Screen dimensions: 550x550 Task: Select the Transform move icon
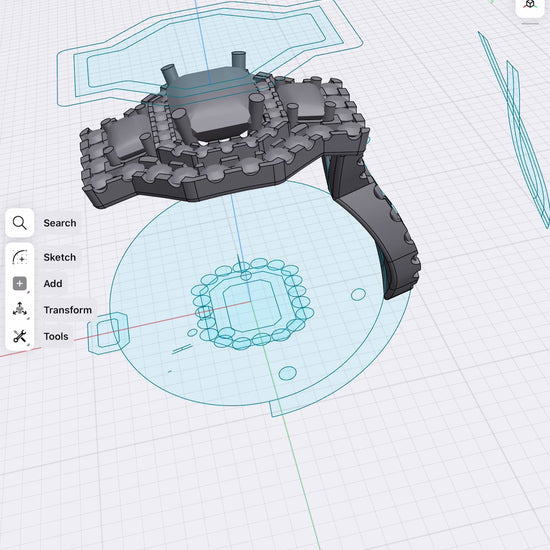(x=20, y=310)
